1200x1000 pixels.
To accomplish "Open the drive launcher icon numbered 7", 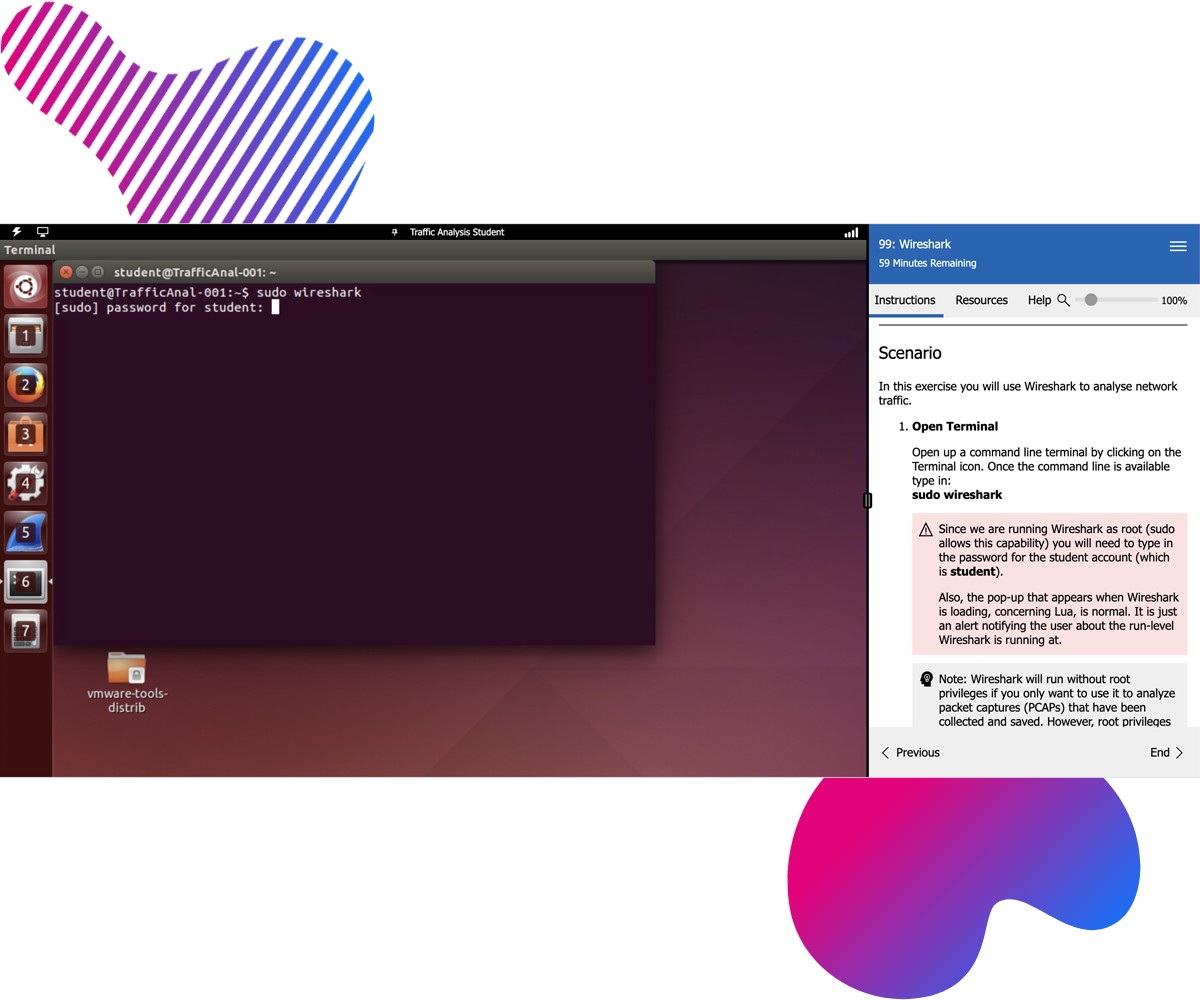I will click(x=26, y=631).
